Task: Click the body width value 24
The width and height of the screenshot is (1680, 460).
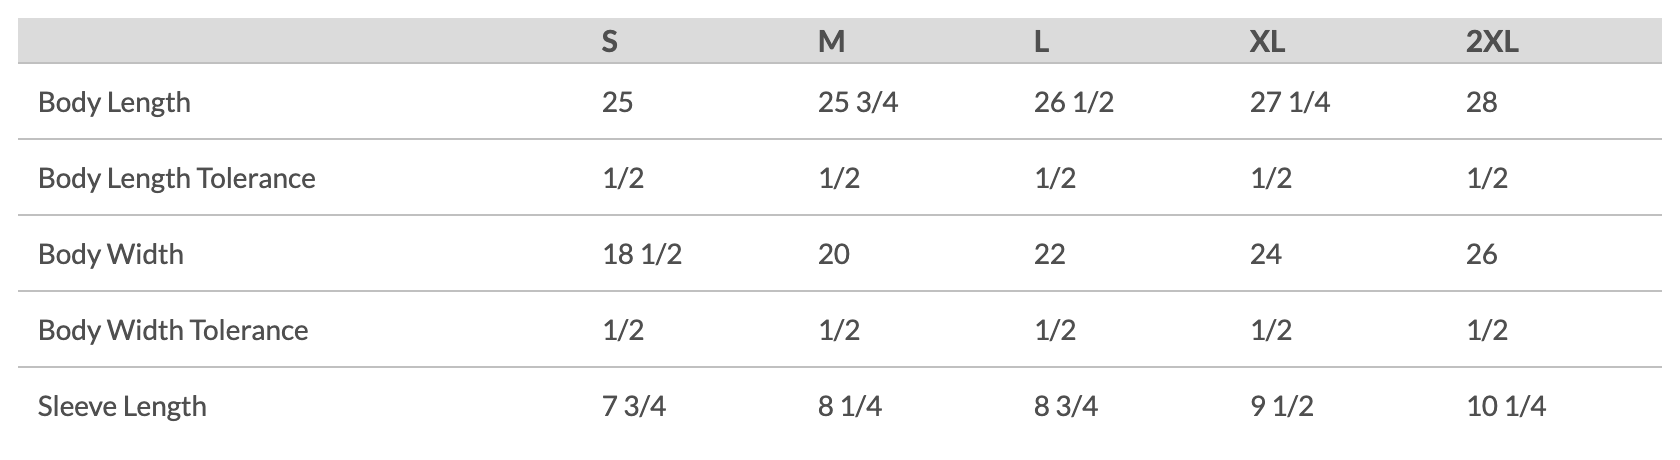Action: 1266,254
